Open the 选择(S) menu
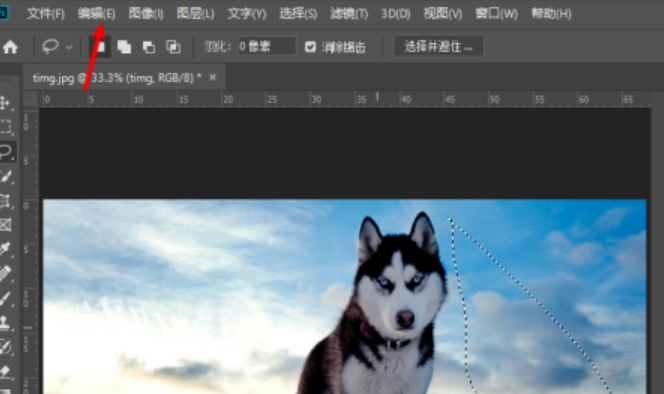This screenshot has width=664, height=394. click(x=298, y=14)
